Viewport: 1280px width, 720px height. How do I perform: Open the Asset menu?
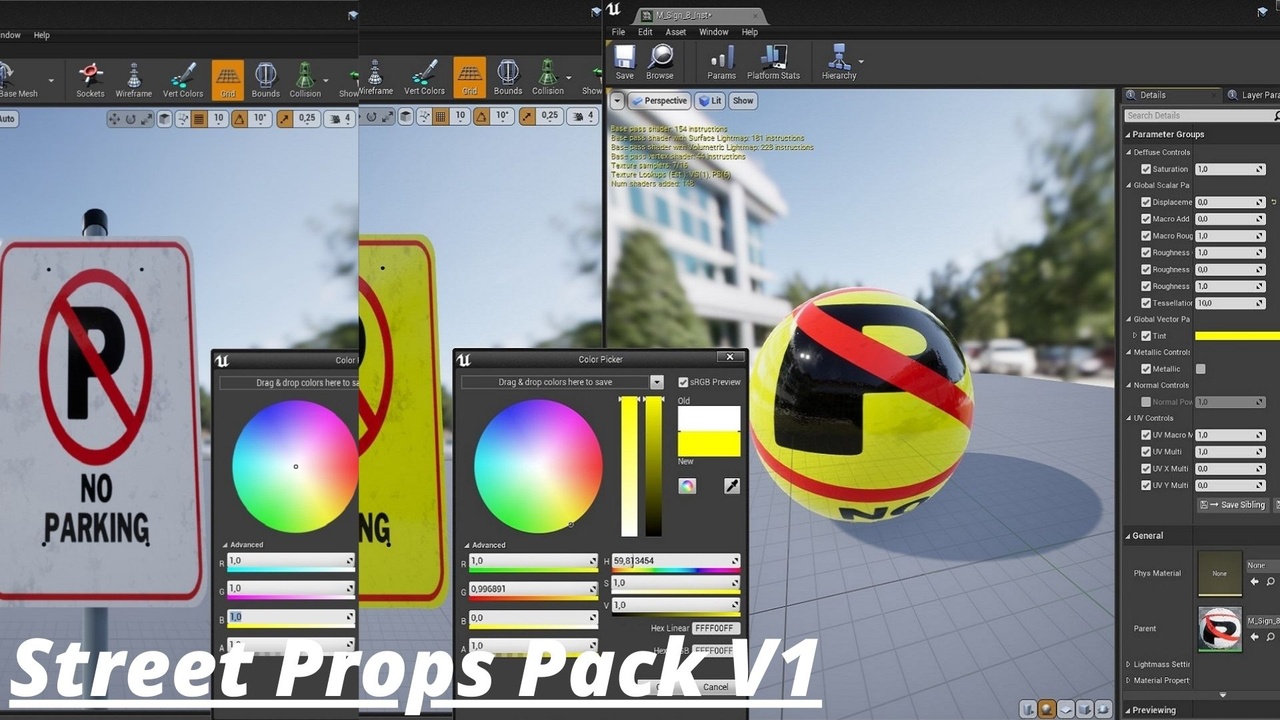pyautogui.click(x=676, y=32)
